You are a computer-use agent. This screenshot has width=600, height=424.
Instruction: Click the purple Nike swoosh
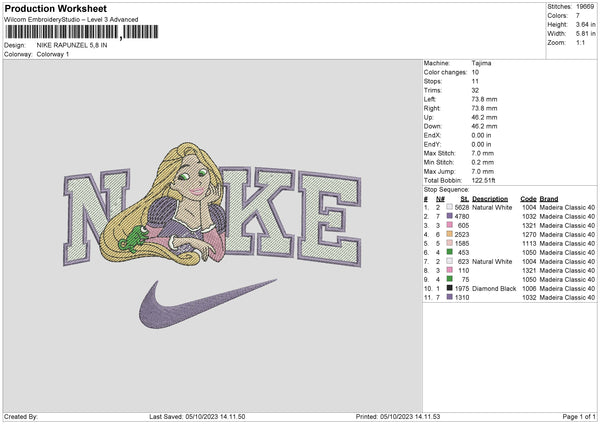(x=207, y=304)
